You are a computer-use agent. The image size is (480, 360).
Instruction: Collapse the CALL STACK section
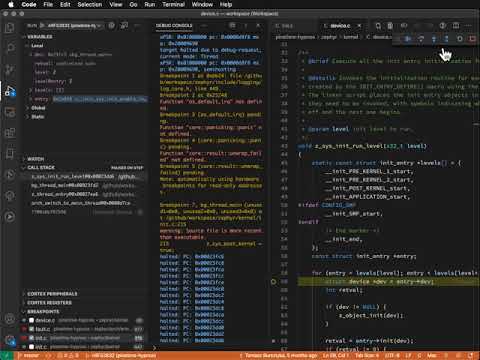[x=41, y=167]
